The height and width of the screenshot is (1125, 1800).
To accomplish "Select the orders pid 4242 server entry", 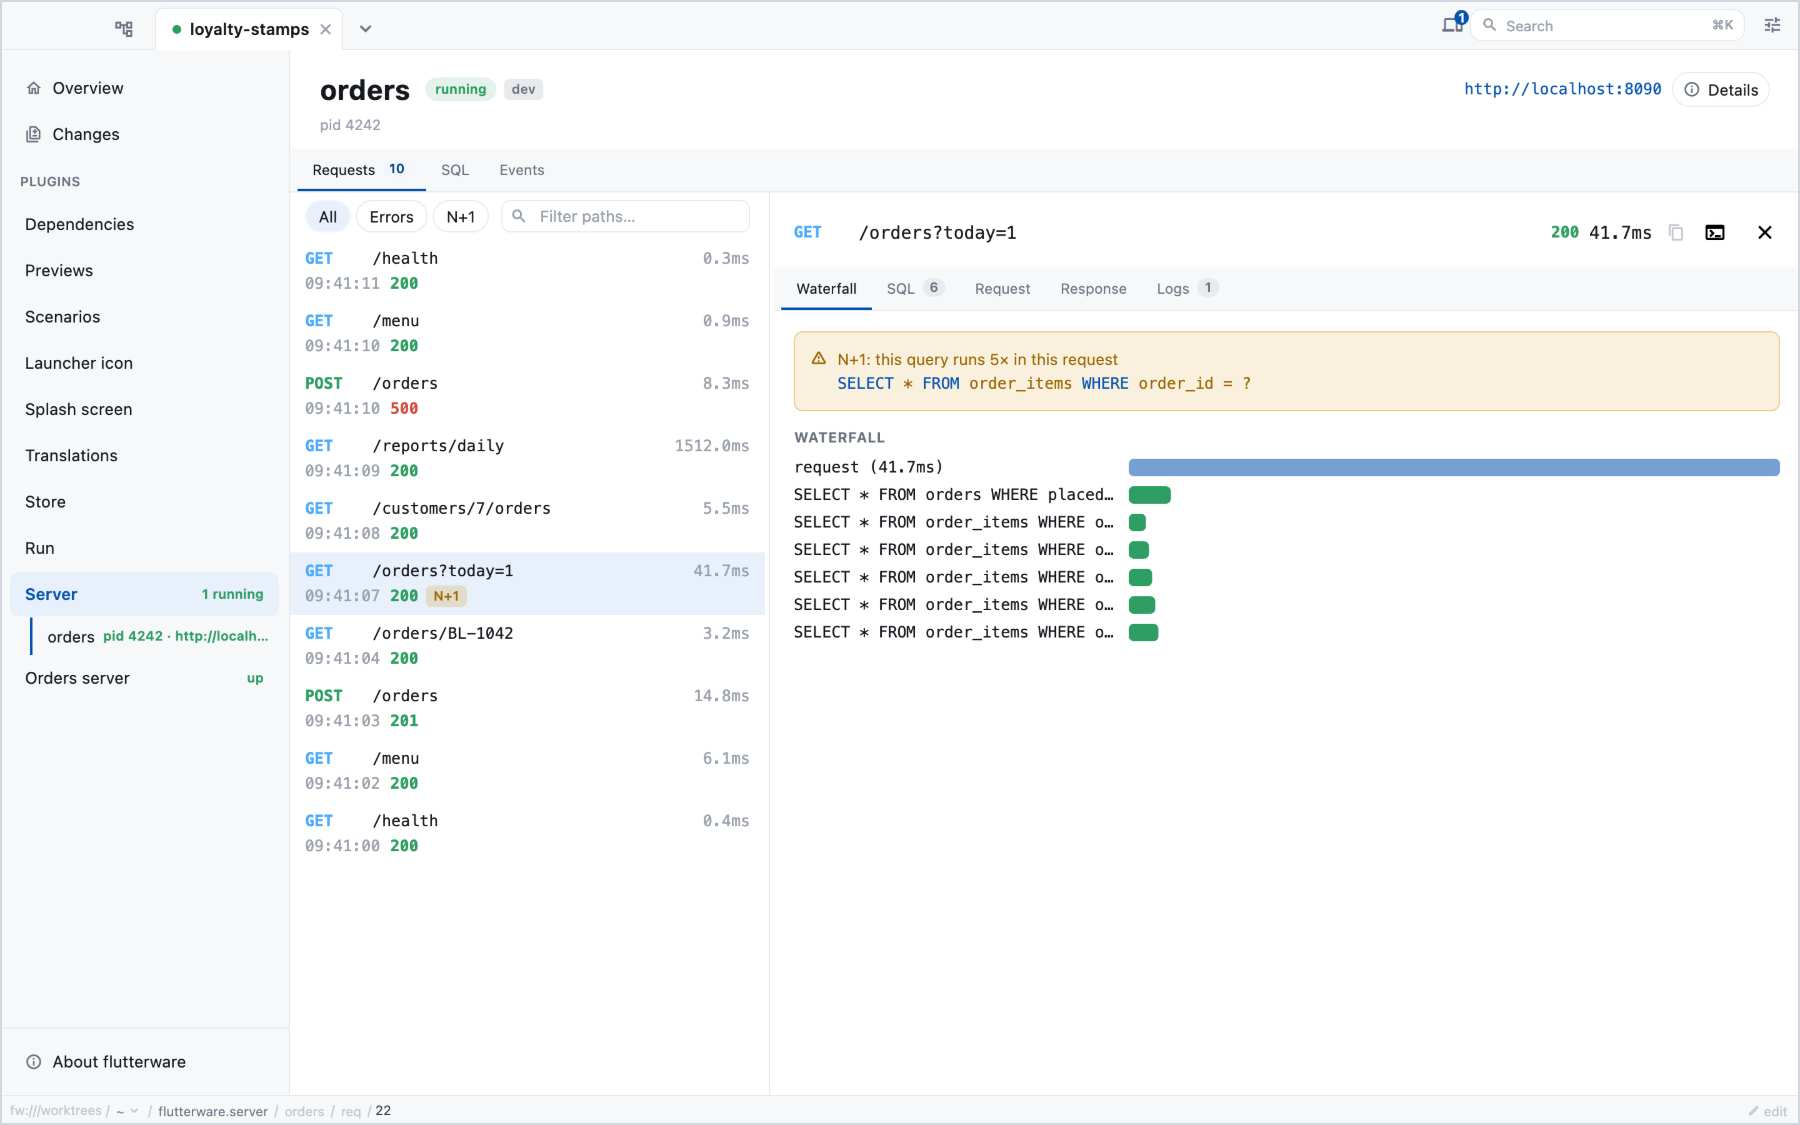I will [156, 636].
